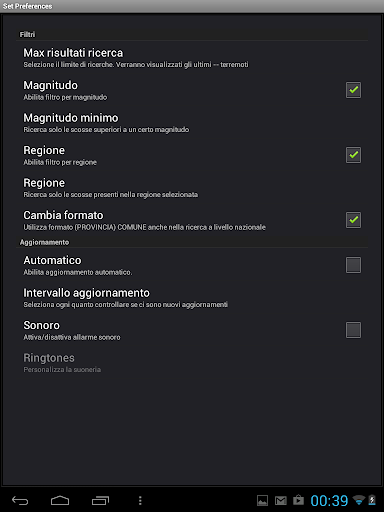Tap the Ringtones preference entry
This screenshot has width=384, height=512.
(192, 363)
